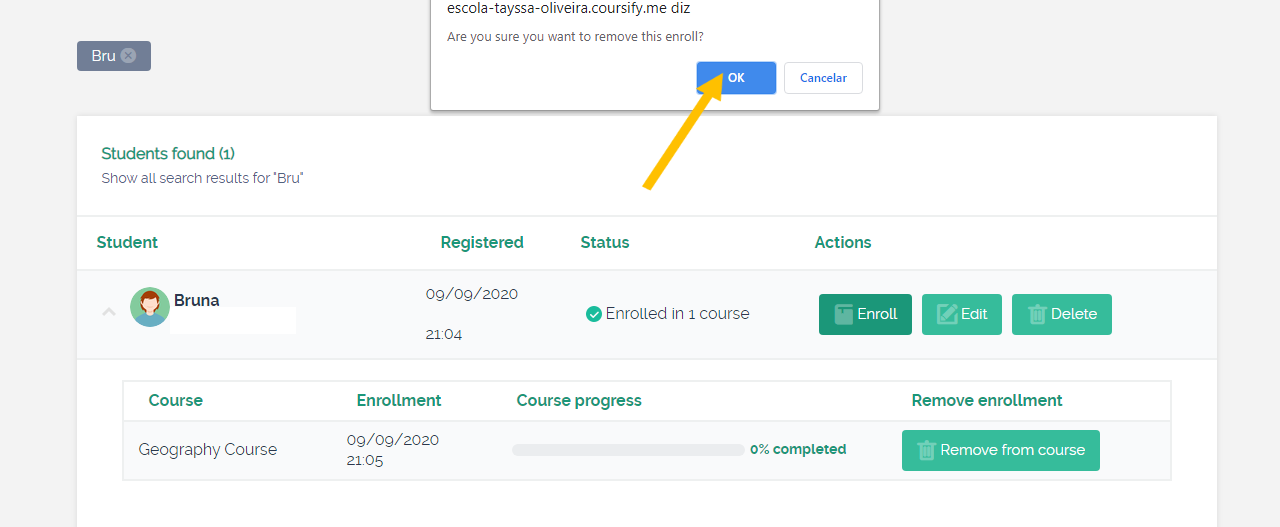Select the Geography Course progress bar
The height and width of the screenshot is (527, 1280).
[628, 450]
